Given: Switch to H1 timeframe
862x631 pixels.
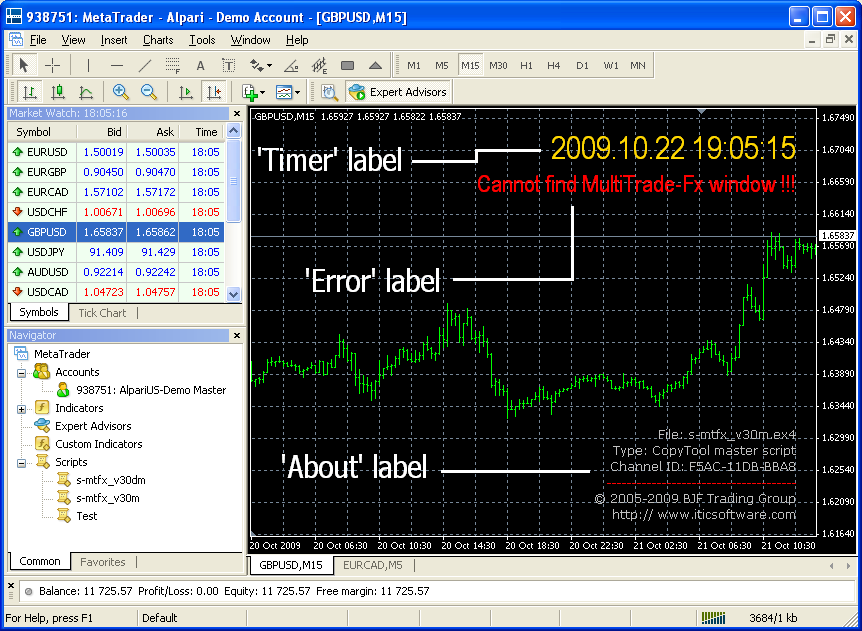Looking at the screenshot, I should pos(526,65).
